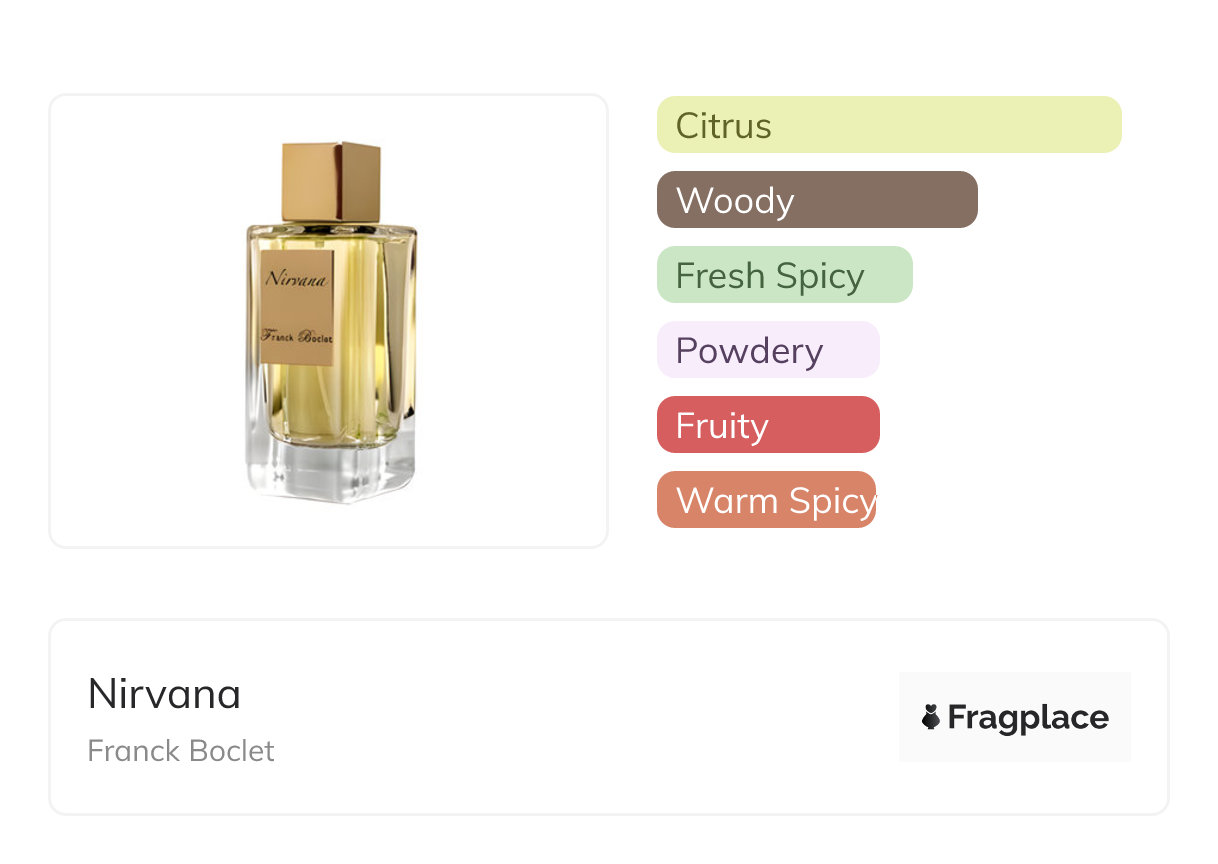The image size is (1218, 864).
Task: Click the gold cap of the bottle
Action: coord(331,181)
